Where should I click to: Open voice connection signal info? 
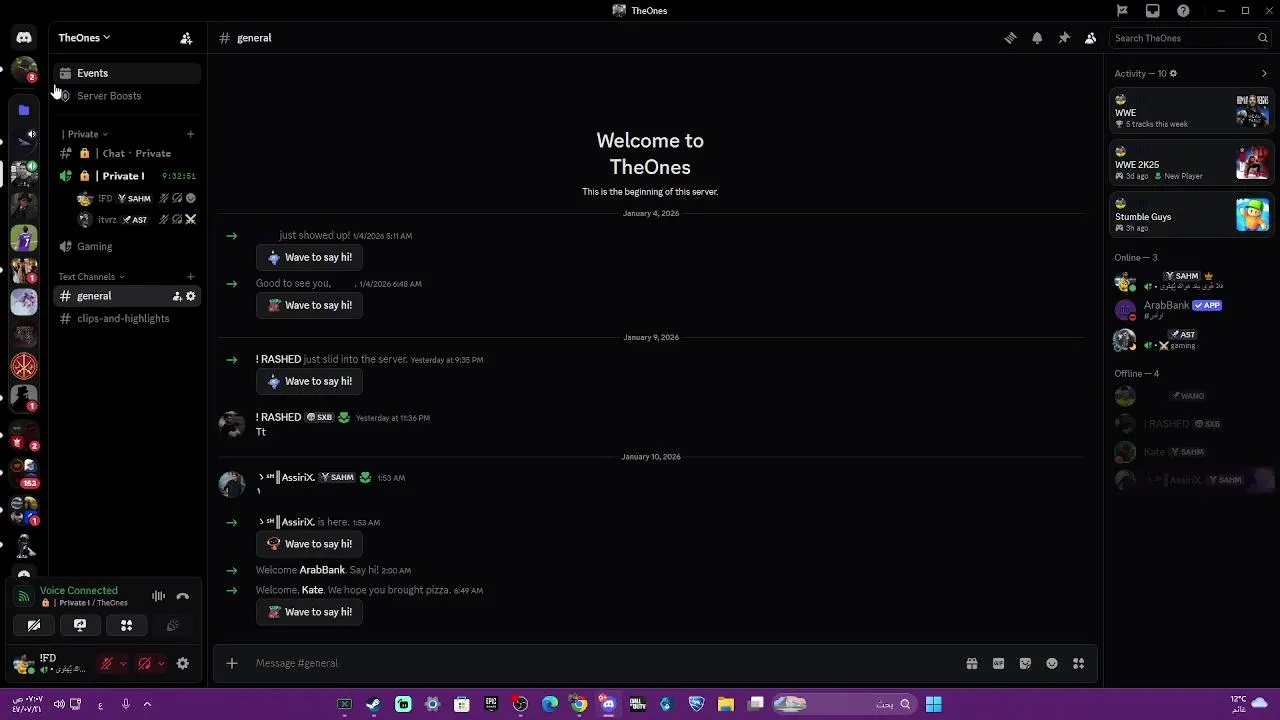(24, 596)
